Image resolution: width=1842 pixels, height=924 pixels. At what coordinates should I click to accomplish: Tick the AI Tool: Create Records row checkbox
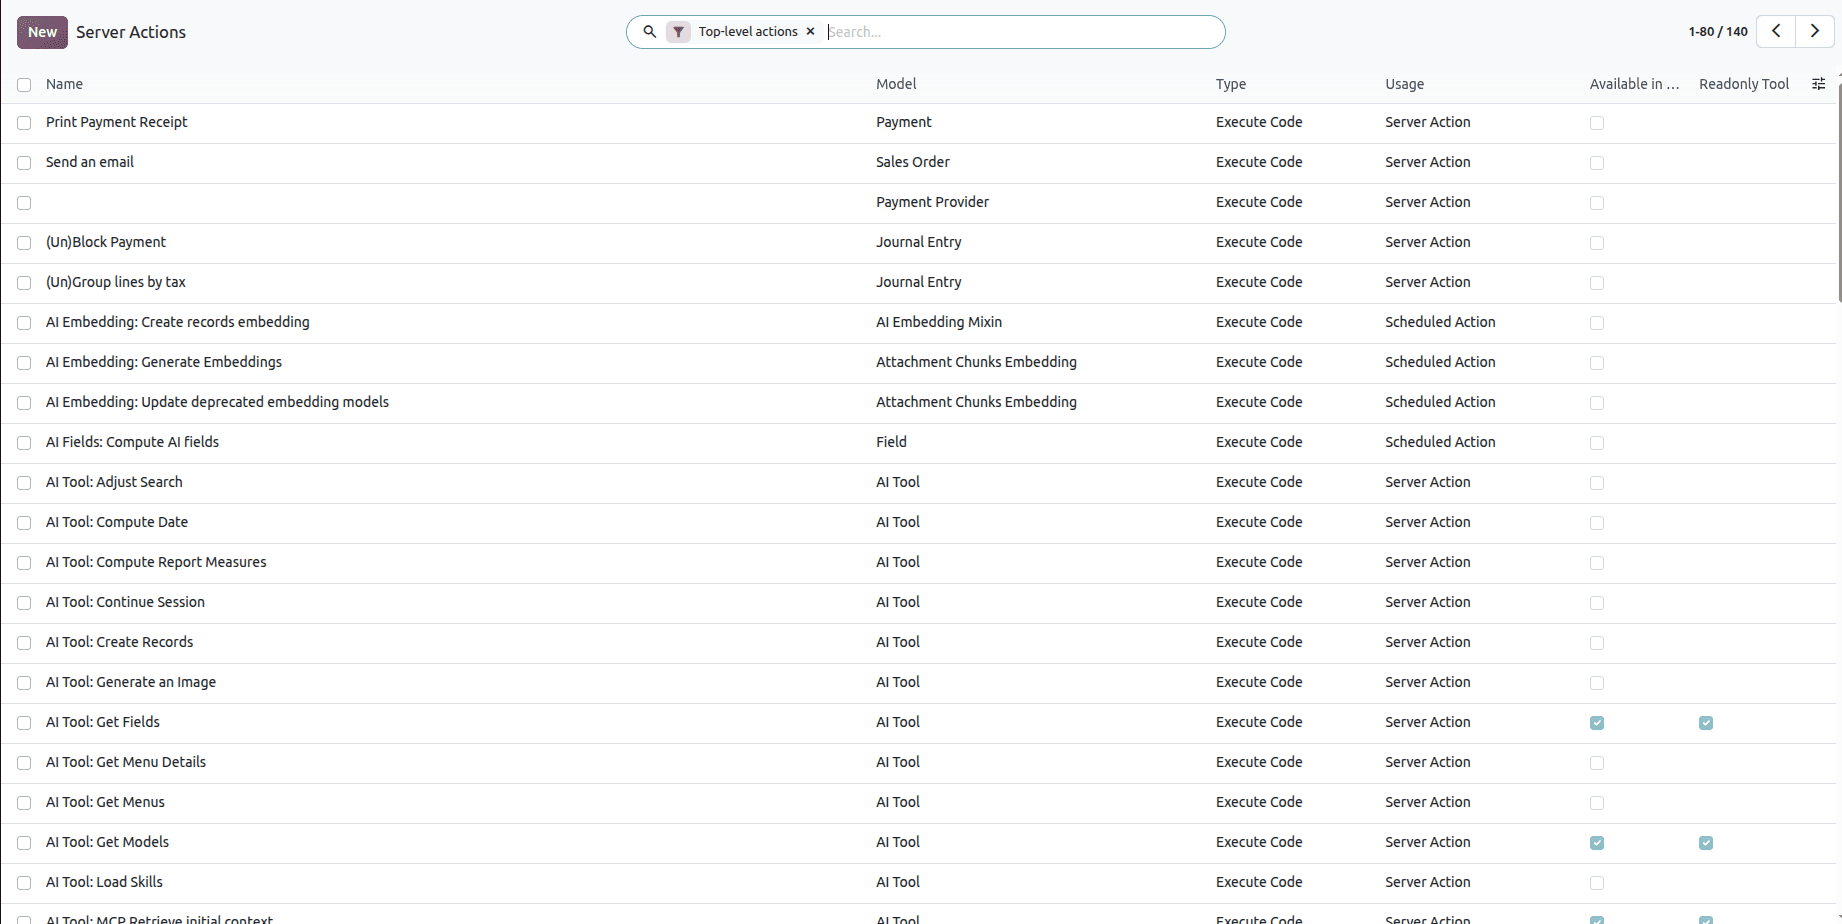[x=24, y=643]
